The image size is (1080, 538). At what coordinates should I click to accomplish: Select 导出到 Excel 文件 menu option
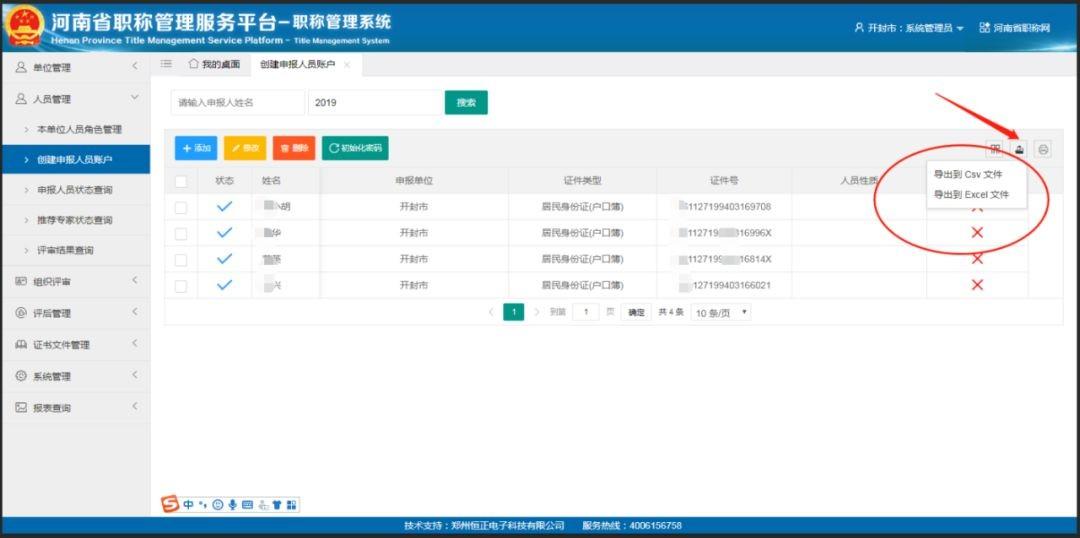point(971,195)
